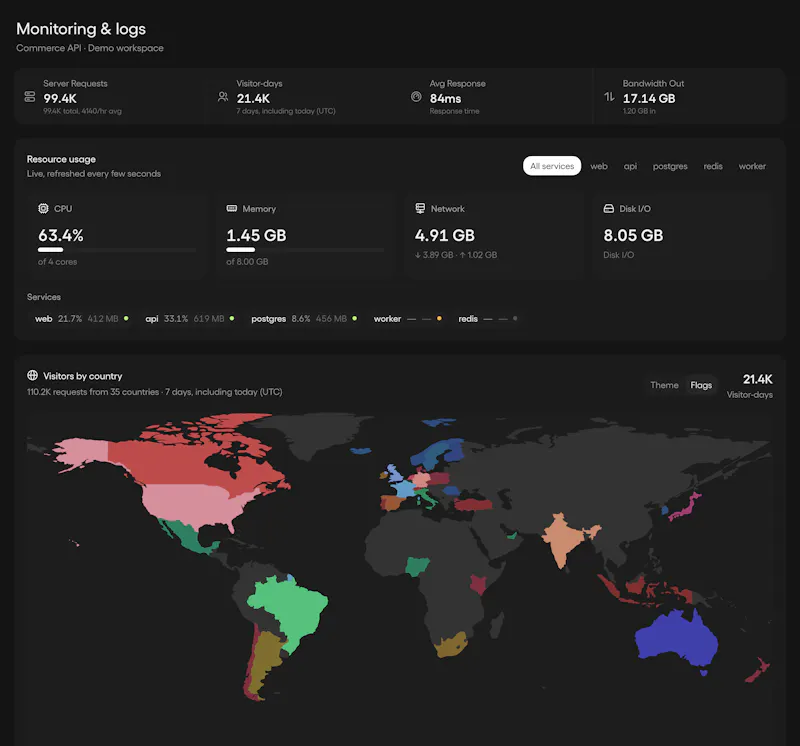Click the 63.4% CPU value
This screenshot has height=746, width=800.
click(61, 235)
